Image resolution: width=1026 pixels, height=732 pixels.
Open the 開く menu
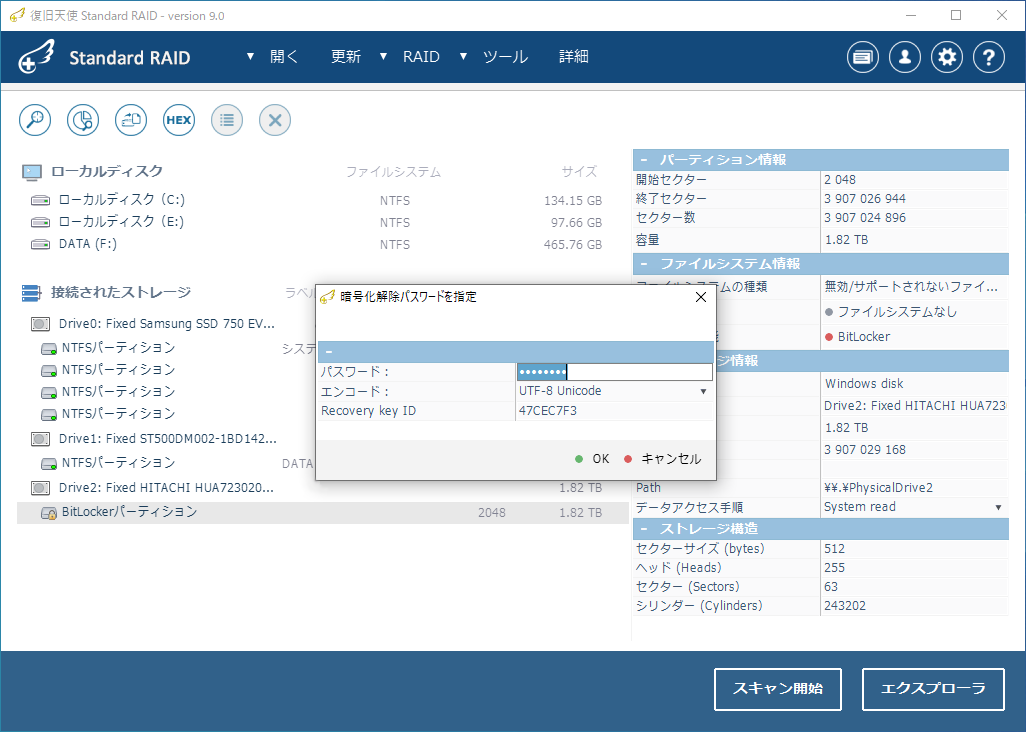click(x=284, y=57)
